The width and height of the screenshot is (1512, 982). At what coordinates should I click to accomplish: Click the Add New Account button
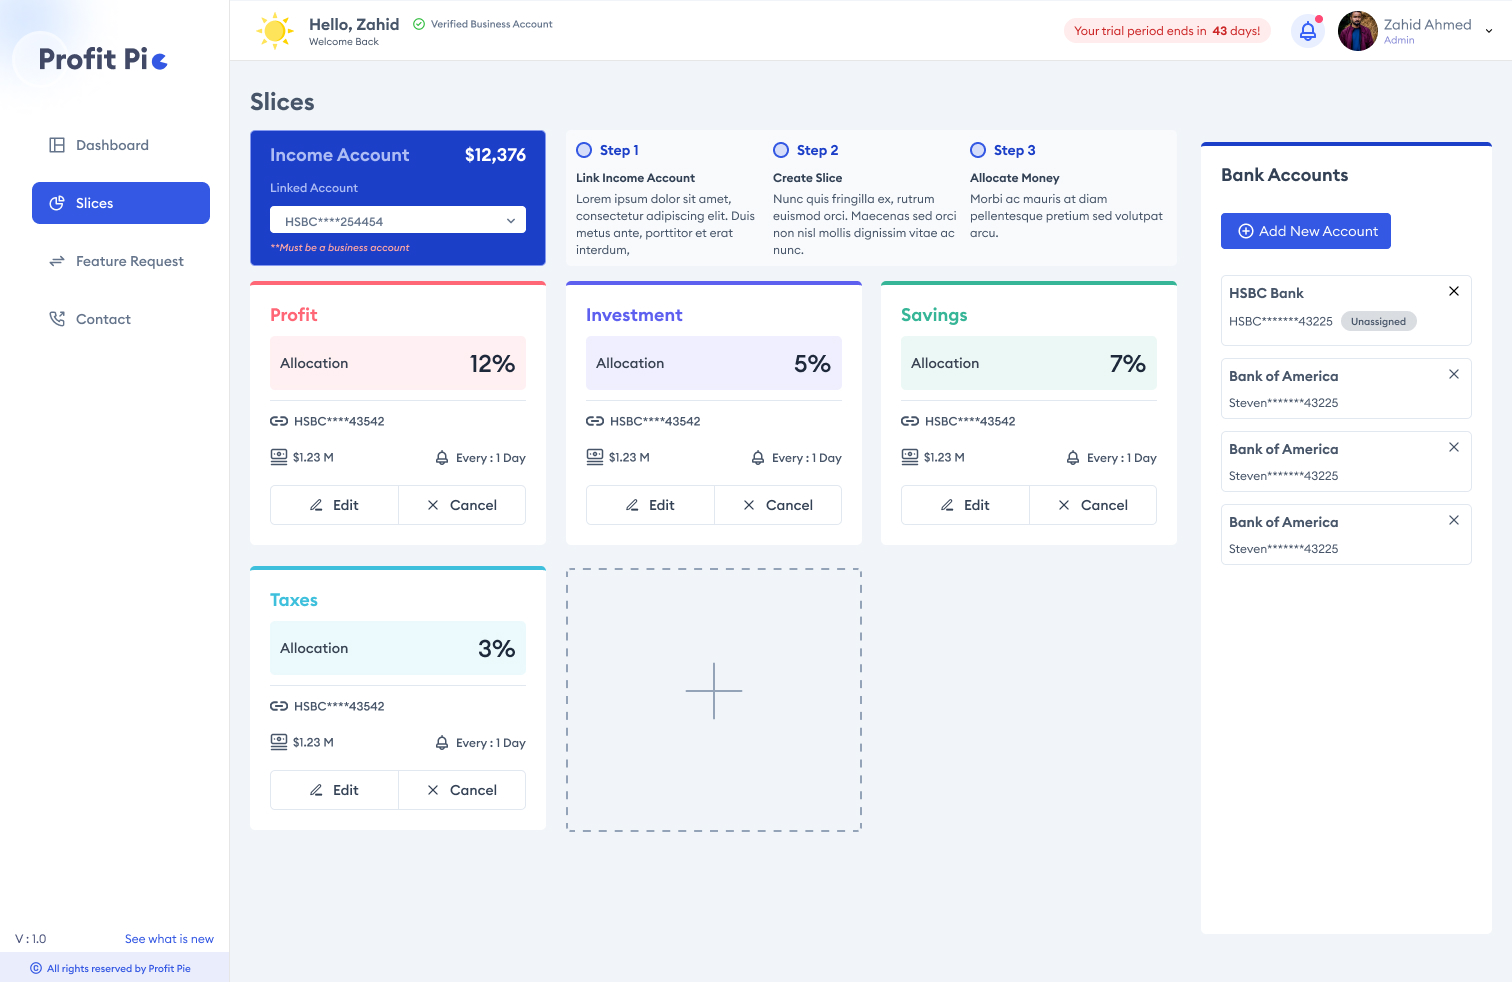1305,231
